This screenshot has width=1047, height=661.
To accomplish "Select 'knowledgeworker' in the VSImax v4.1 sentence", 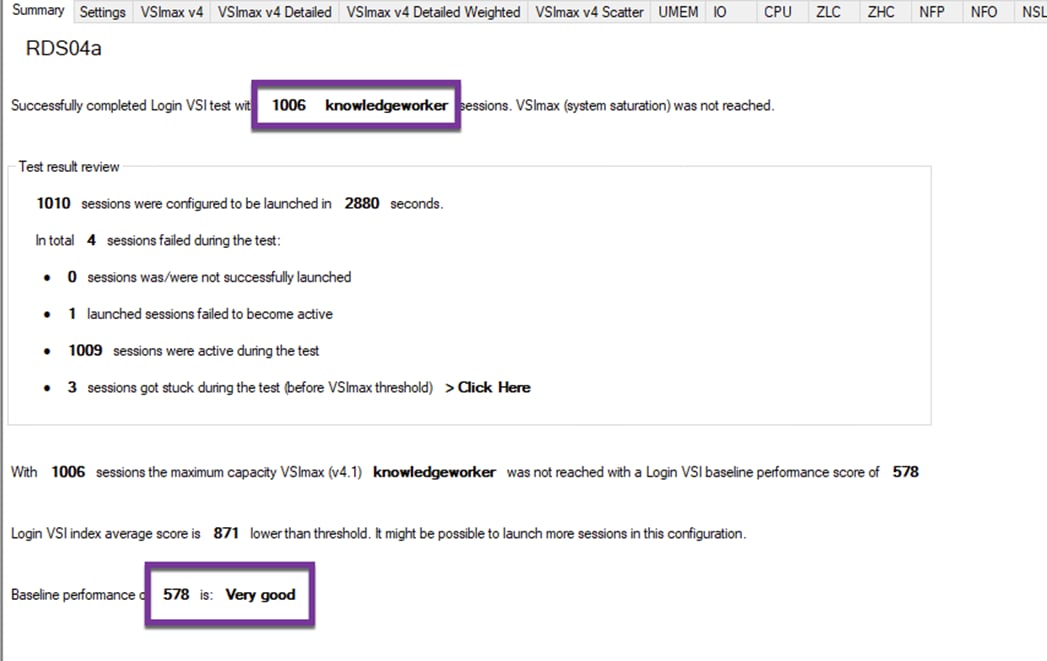I will (x=434, y=472).
